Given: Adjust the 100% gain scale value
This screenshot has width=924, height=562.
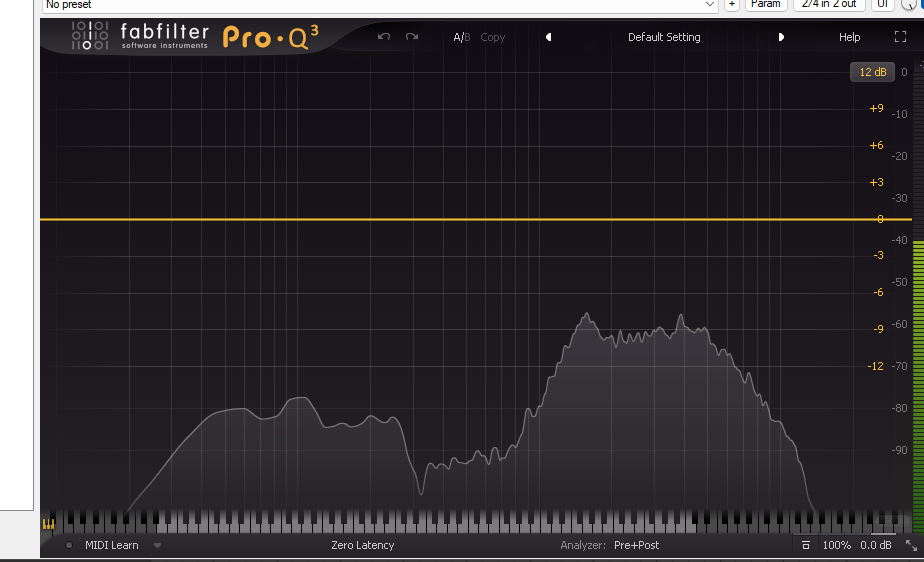Looking at the screenshot, I should coord(836,546).
